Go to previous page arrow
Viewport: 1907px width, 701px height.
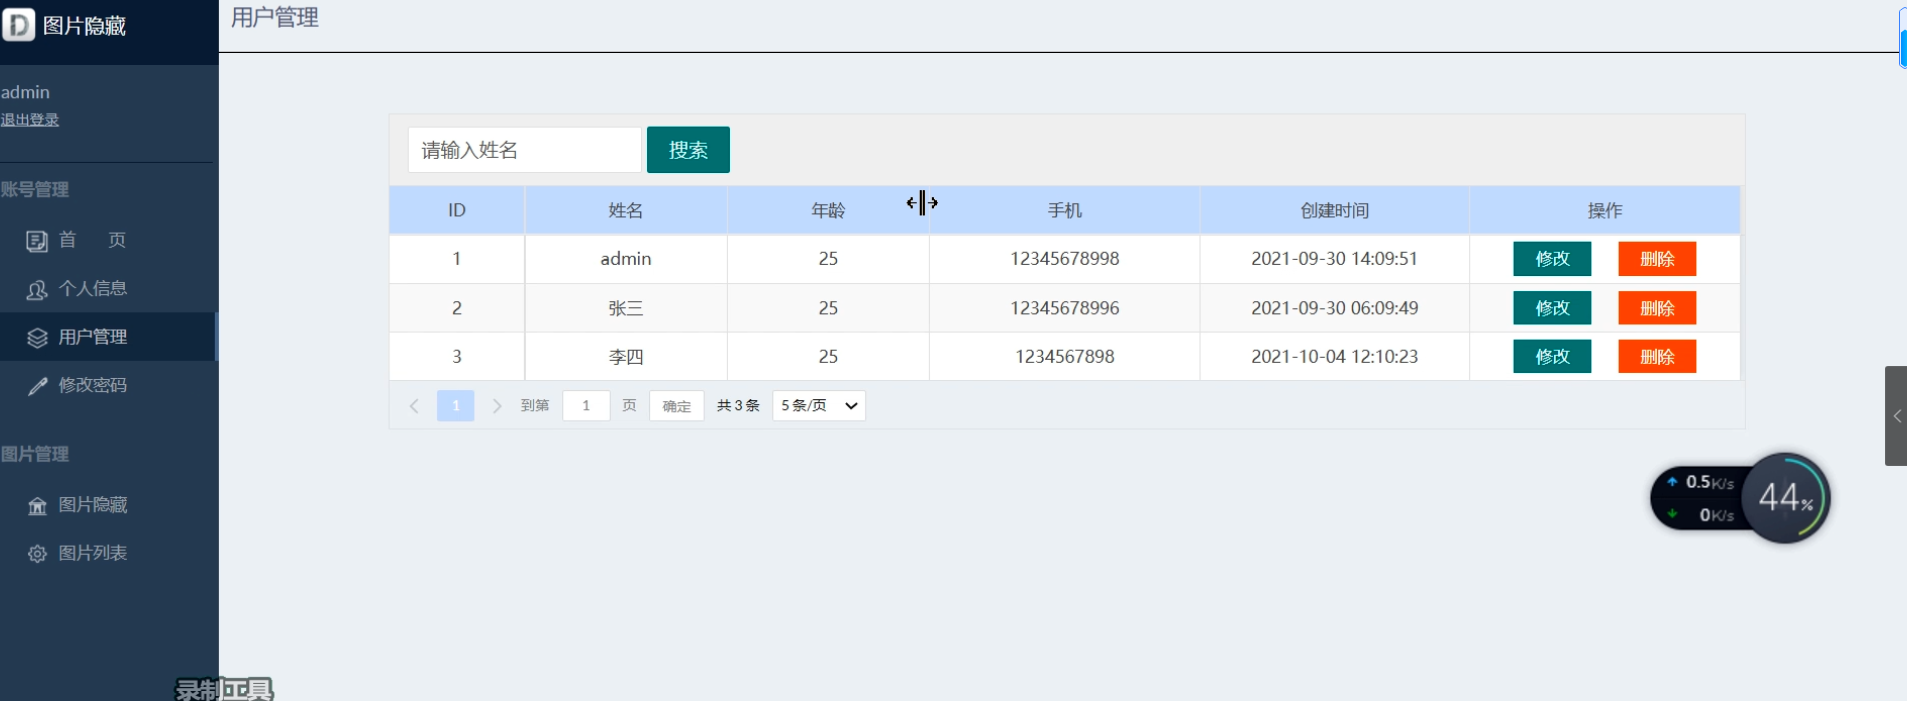pyautogui.click(x=414, y=406)
